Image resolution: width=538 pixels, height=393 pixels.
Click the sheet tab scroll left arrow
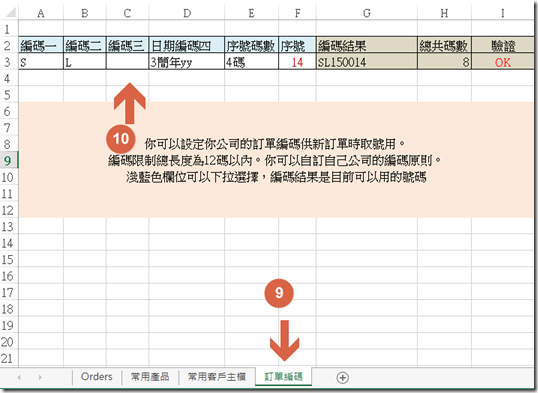19,377
